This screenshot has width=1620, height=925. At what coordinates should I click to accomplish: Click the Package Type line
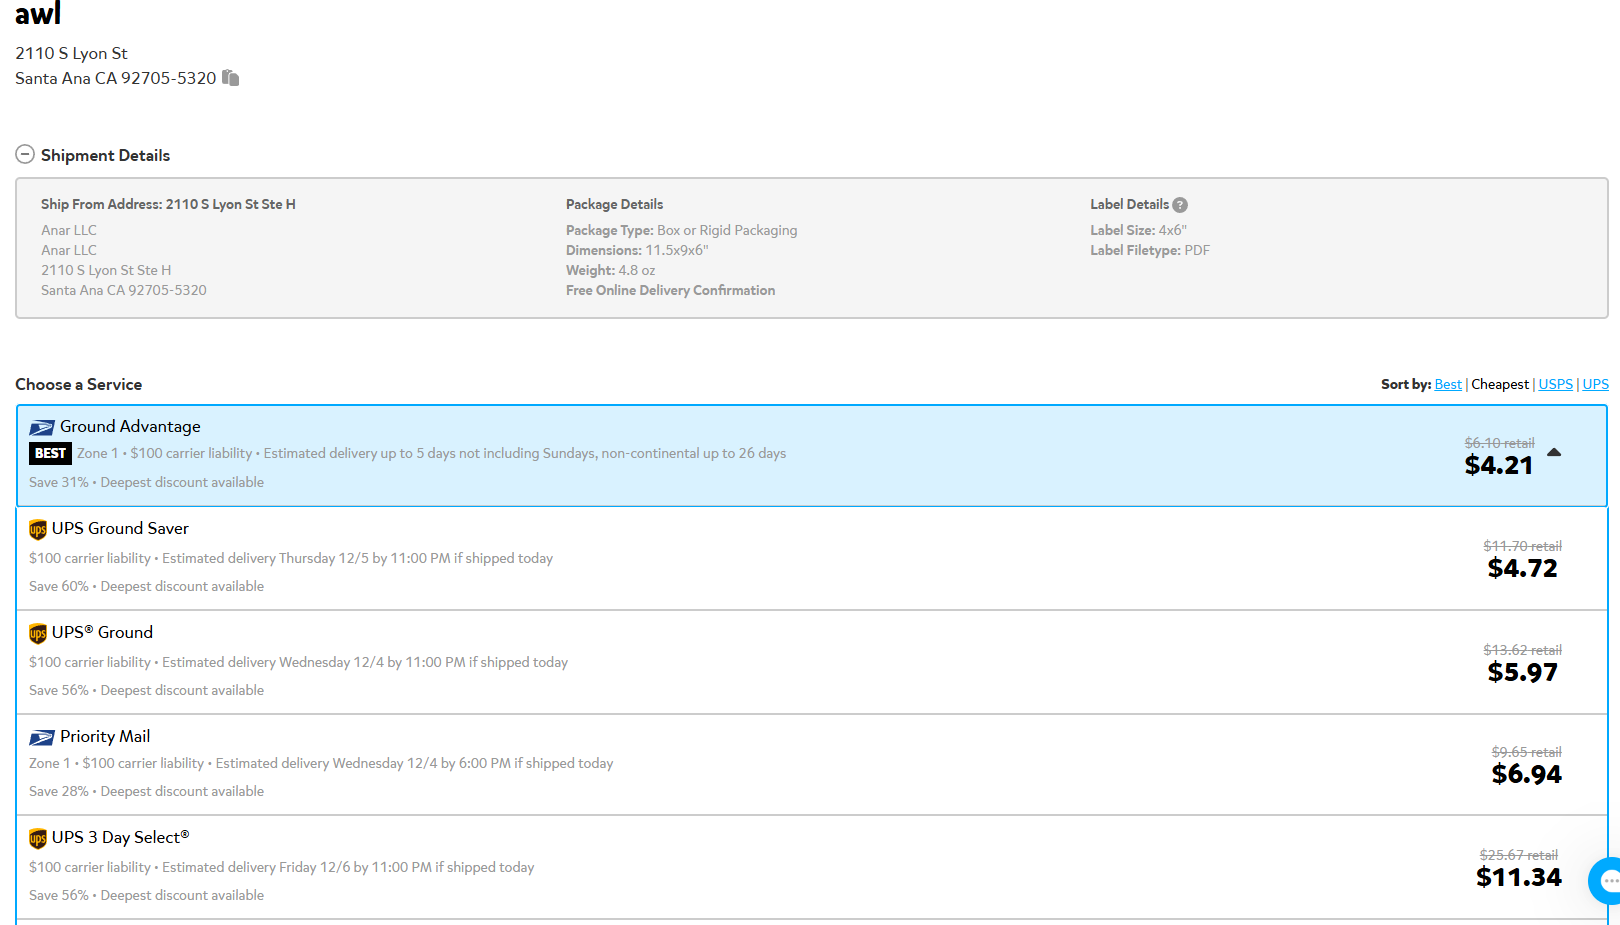tap(682, 230)
